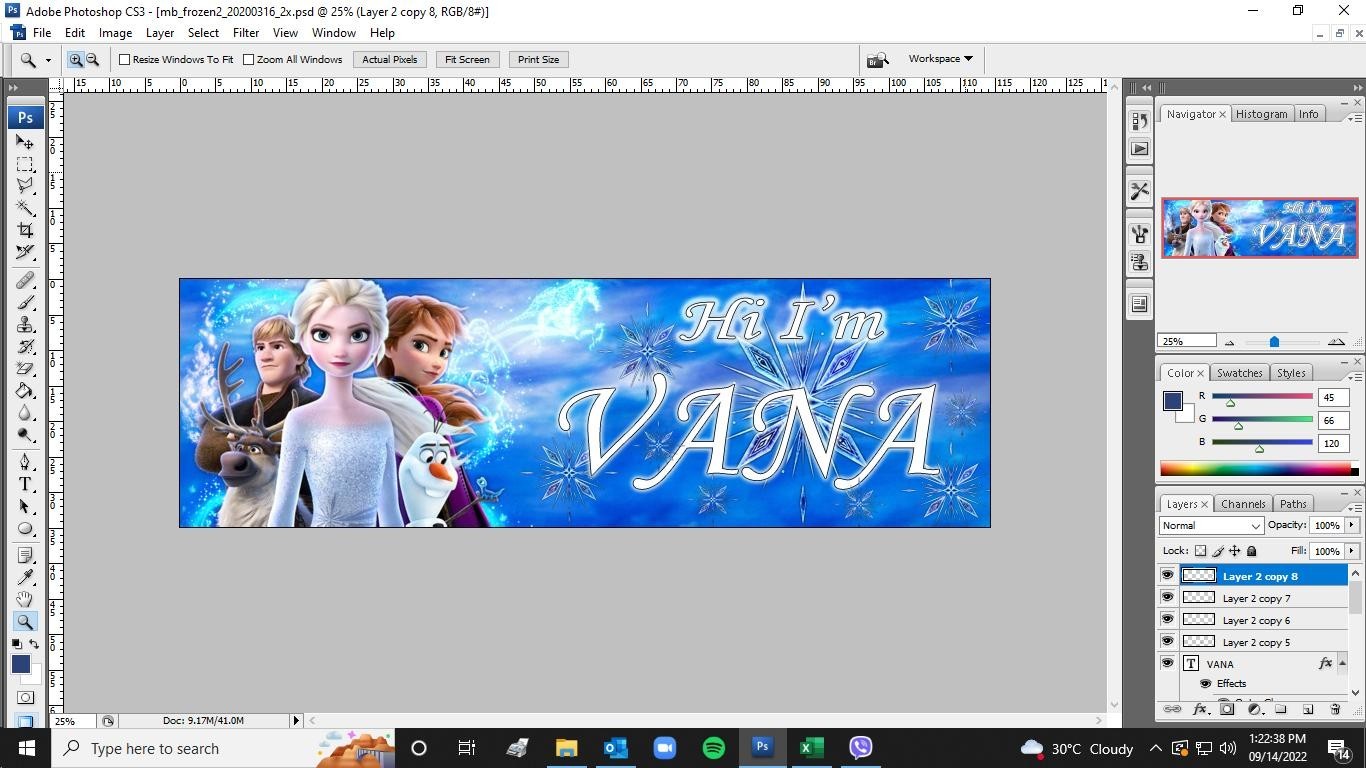Hide Layer 2 copy 7 visibility eye
Screen dimensions: 1366x768
pos(1167,597)
